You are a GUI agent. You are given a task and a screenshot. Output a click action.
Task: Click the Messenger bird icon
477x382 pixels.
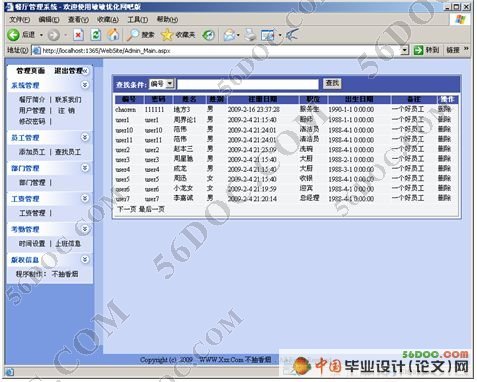pyautogui.click(x=291, y=34)
